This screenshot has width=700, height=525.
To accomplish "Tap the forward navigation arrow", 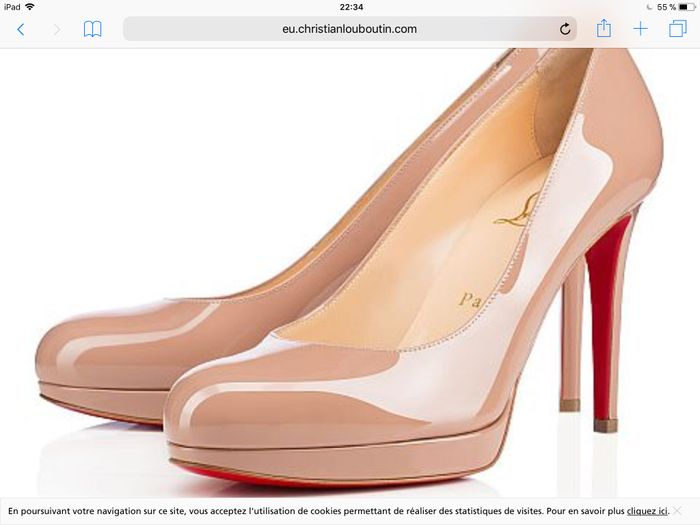I will 56,29.
